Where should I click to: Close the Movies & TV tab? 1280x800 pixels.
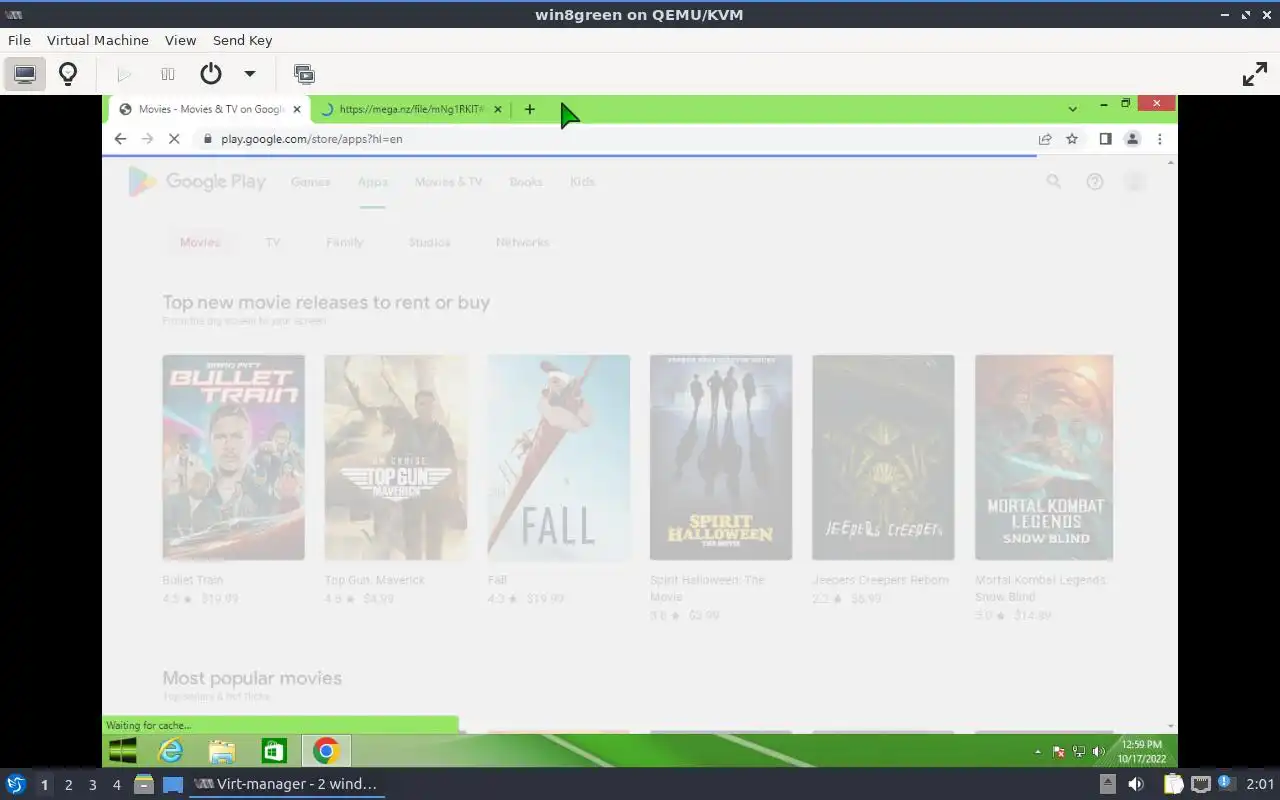click(297, 109)
